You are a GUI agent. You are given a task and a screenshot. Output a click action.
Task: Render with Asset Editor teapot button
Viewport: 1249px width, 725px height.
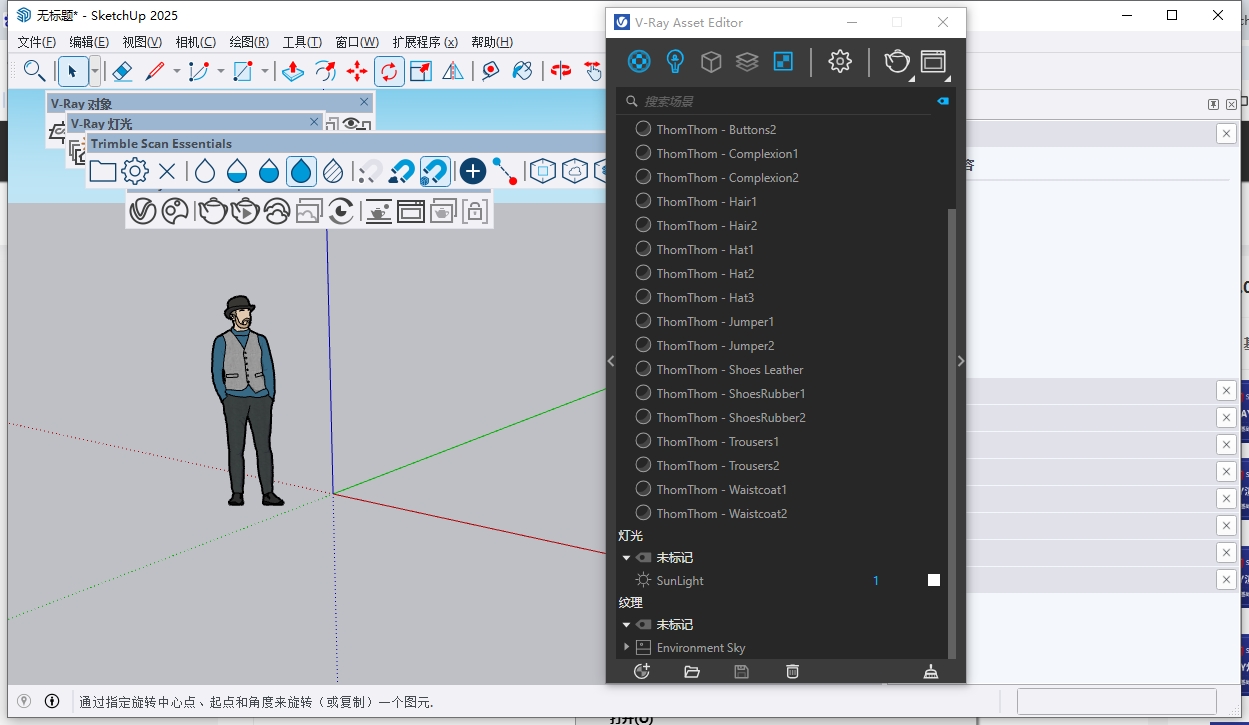click(897, 62)
